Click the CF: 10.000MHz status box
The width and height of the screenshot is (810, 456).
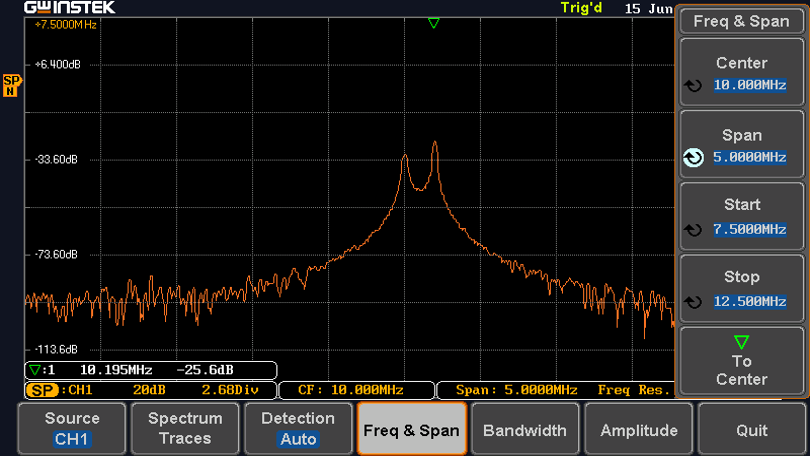click(x=356, y=390)
